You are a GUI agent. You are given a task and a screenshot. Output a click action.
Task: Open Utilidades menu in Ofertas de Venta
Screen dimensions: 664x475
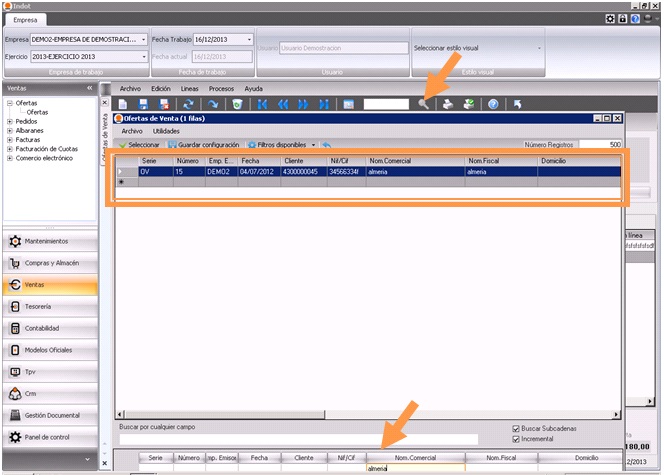[166, 131]
